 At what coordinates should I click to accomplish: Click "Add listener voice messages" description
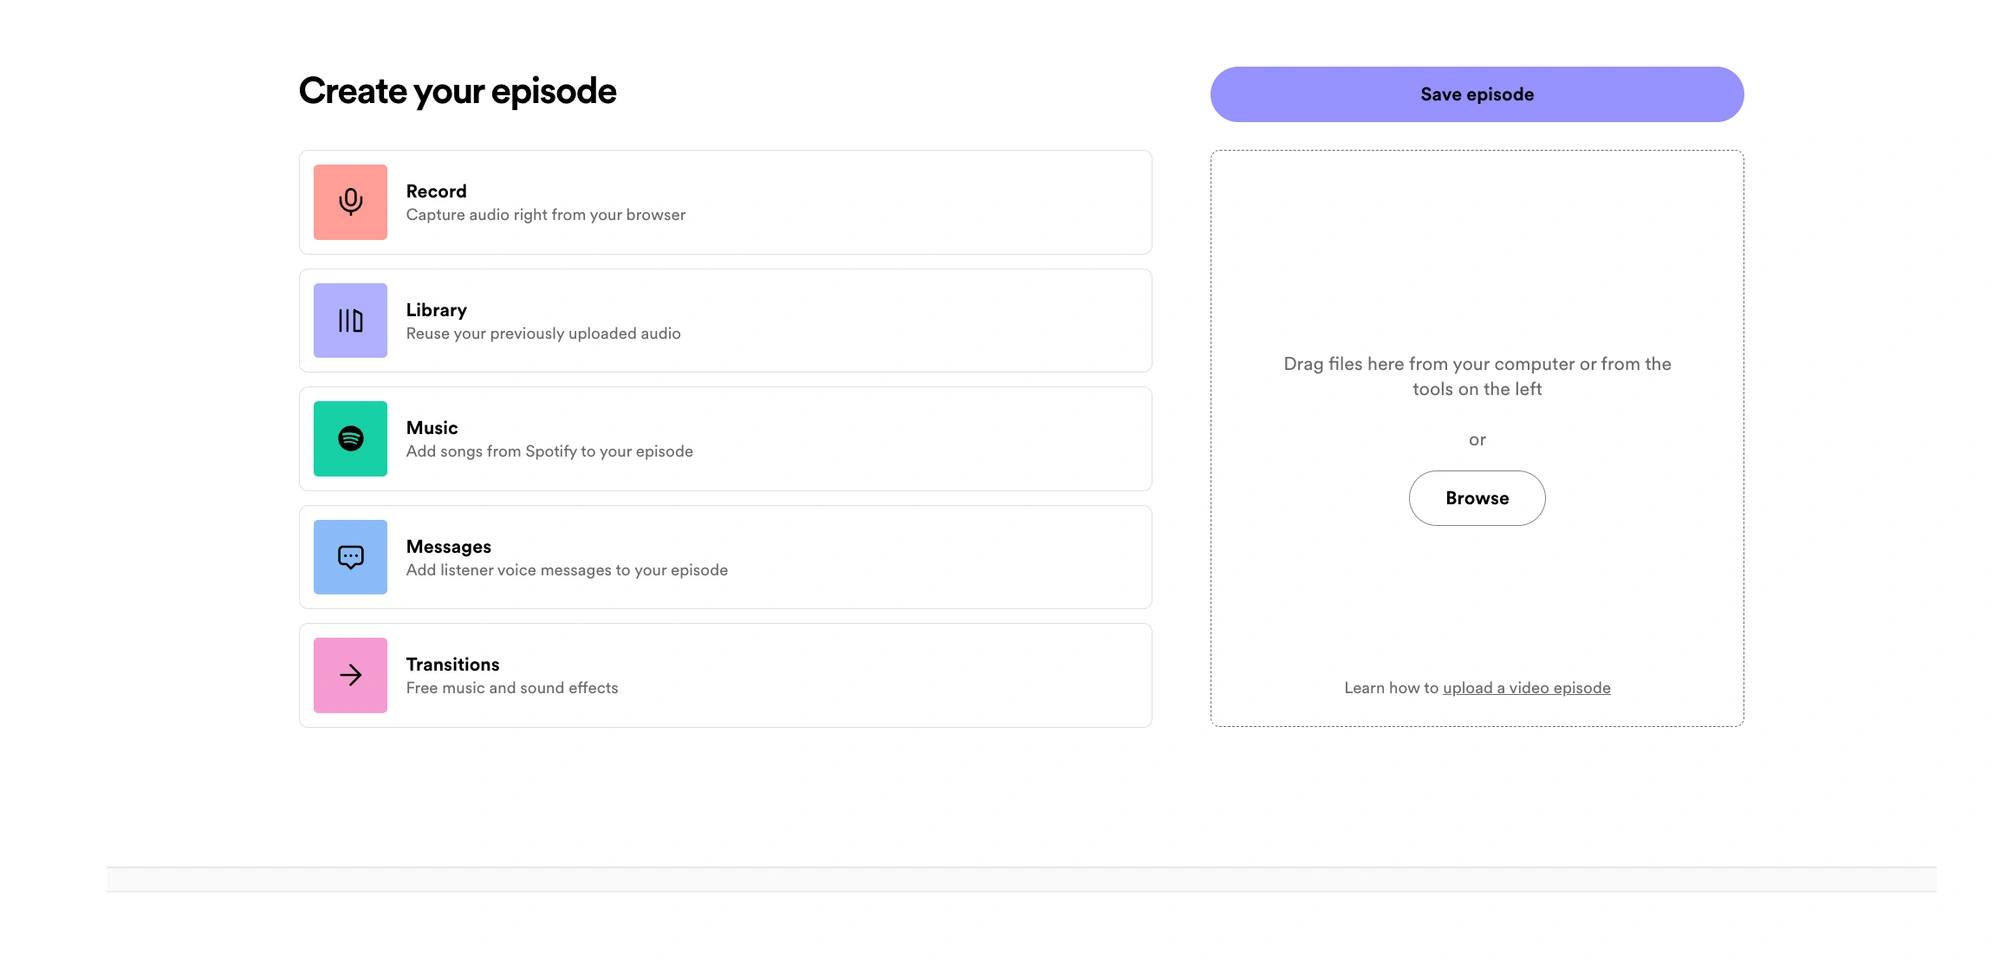(566, 570)
